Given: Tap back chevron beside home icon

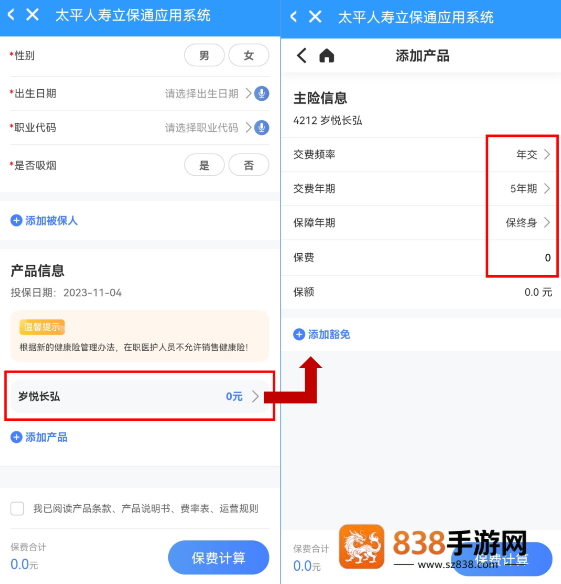Looking at the screenshot, I should click(x=302, y=55).
